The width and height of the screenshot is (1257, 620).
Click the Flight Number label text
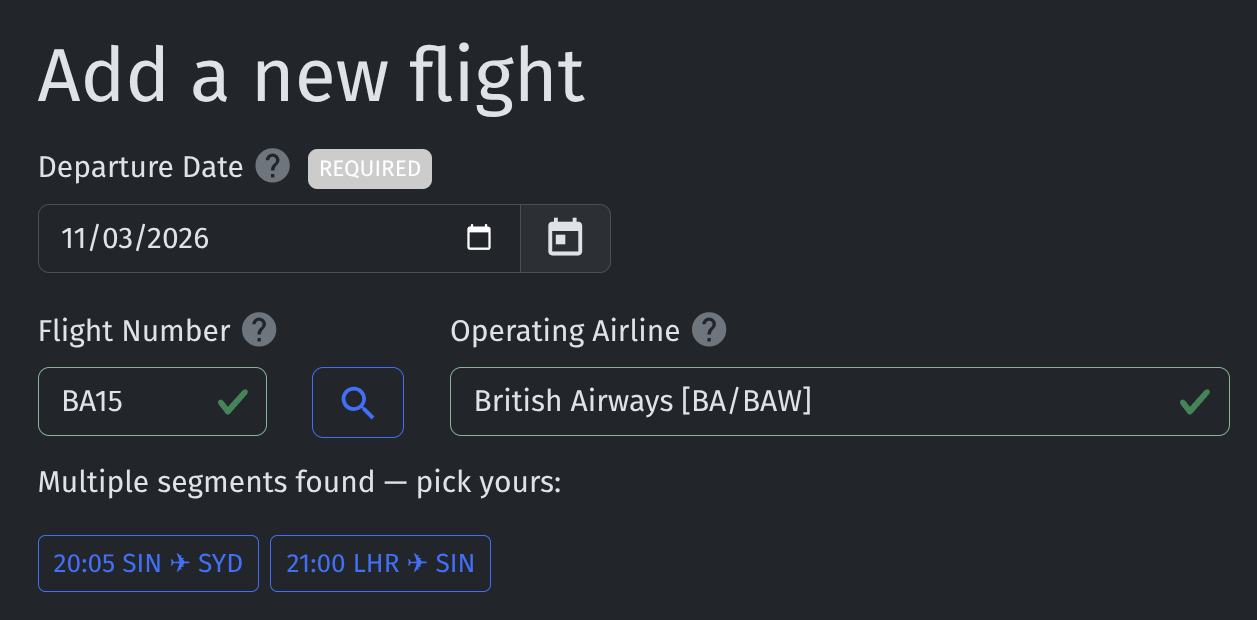(134, 330)
